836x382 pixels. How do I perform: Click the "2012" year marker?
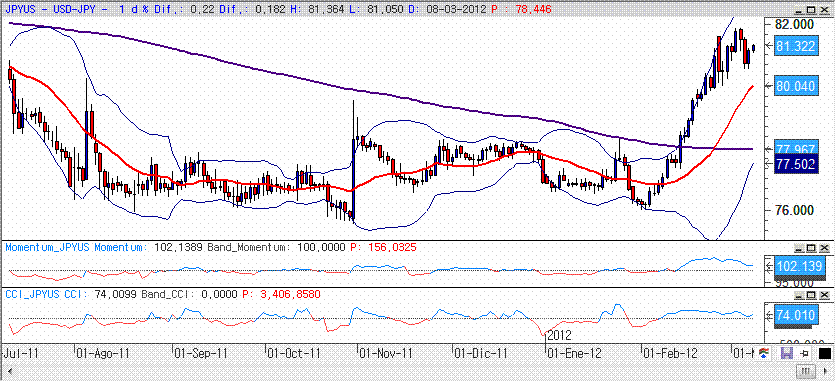[x=559, y=336]
